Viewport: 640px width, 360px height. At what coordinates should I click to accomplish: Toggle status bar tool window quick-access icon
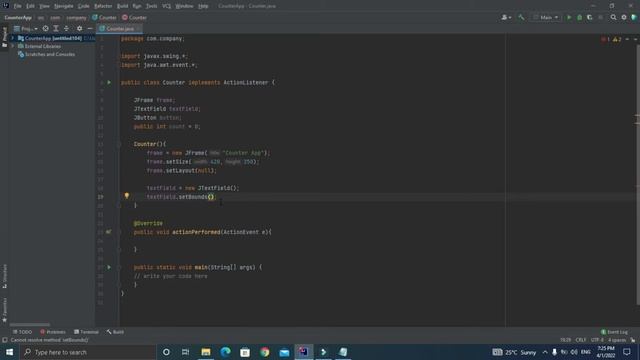click(x=4, y=340)
